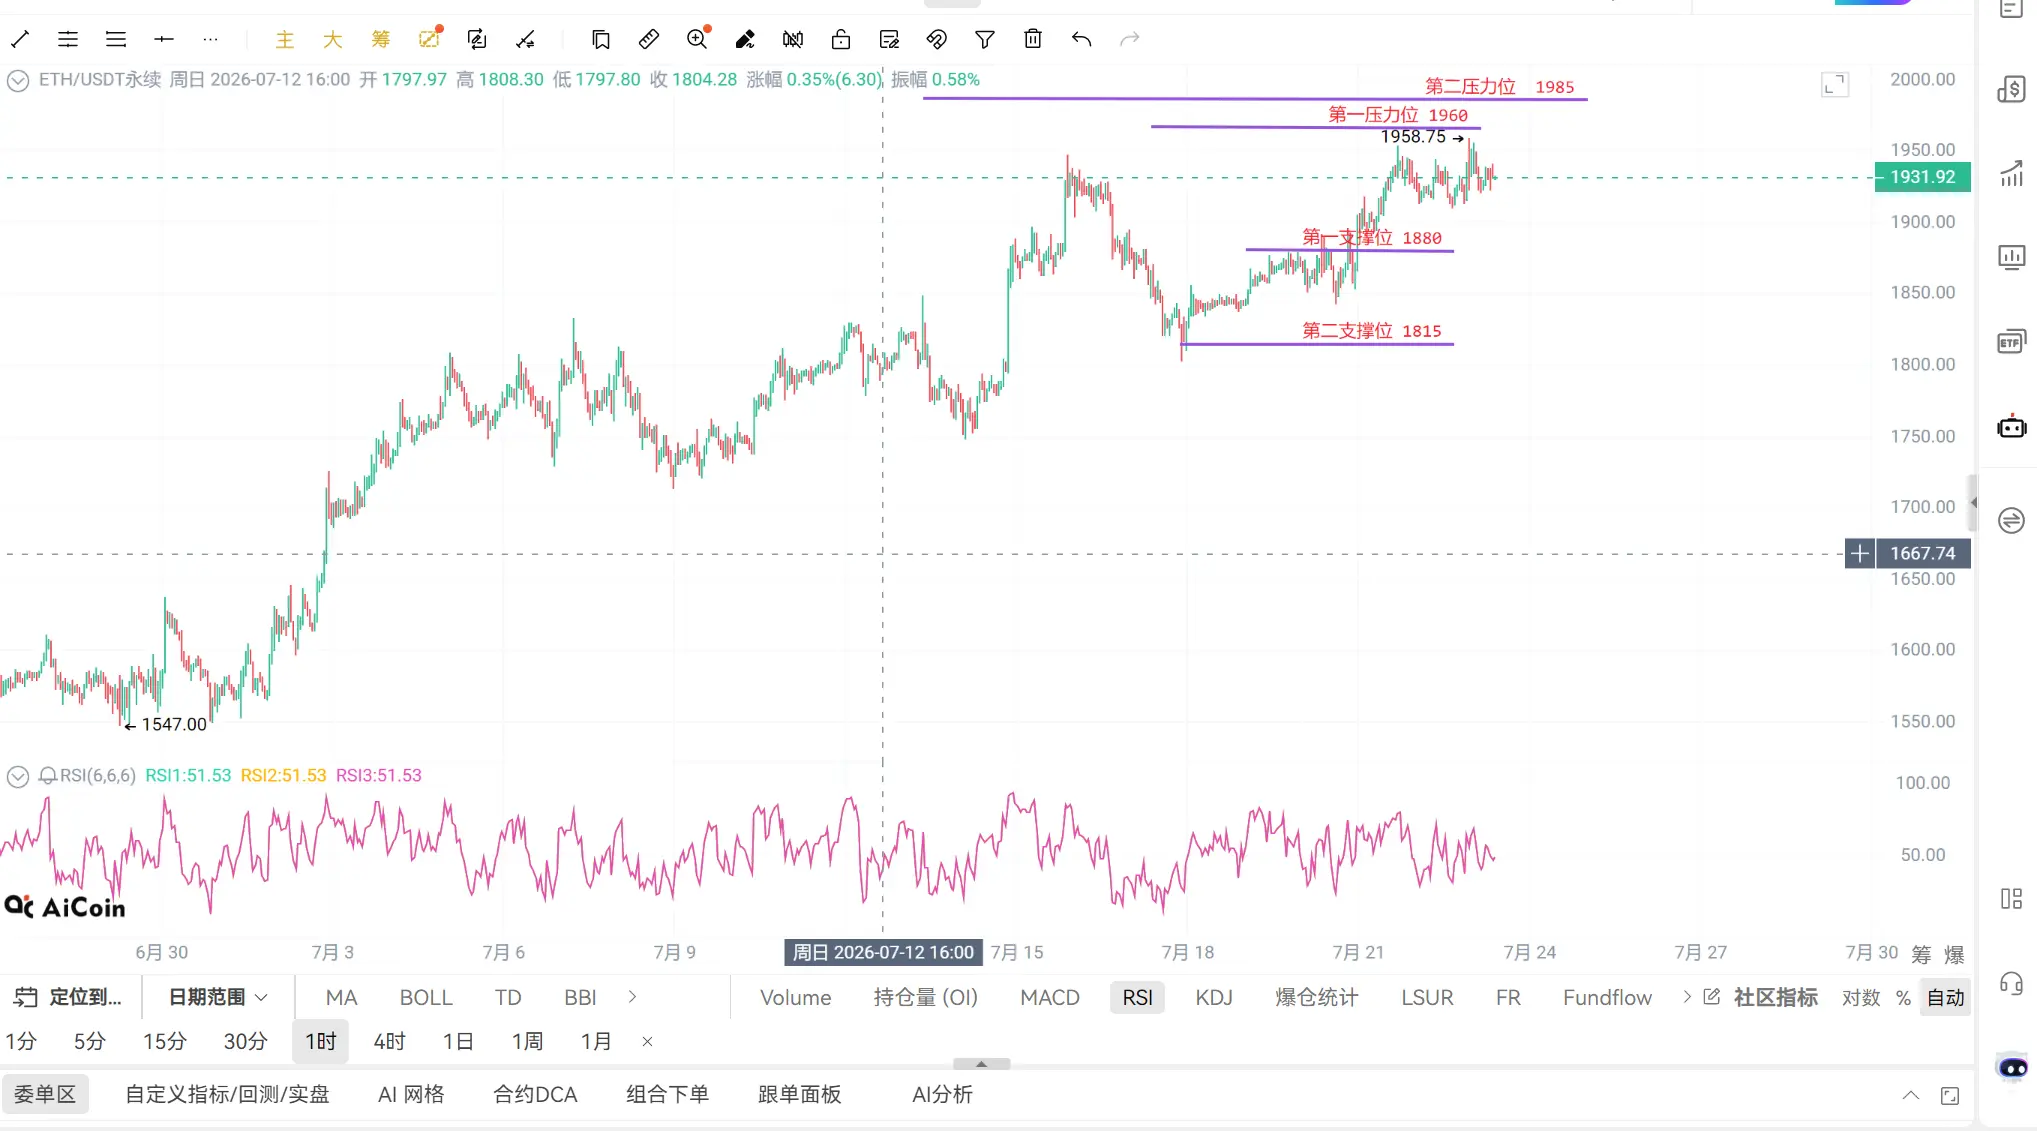Switch to the 1日 timeframe
Image resolution: width=2037 pixels, height=1131 pixels.
tap(458, 1042)
